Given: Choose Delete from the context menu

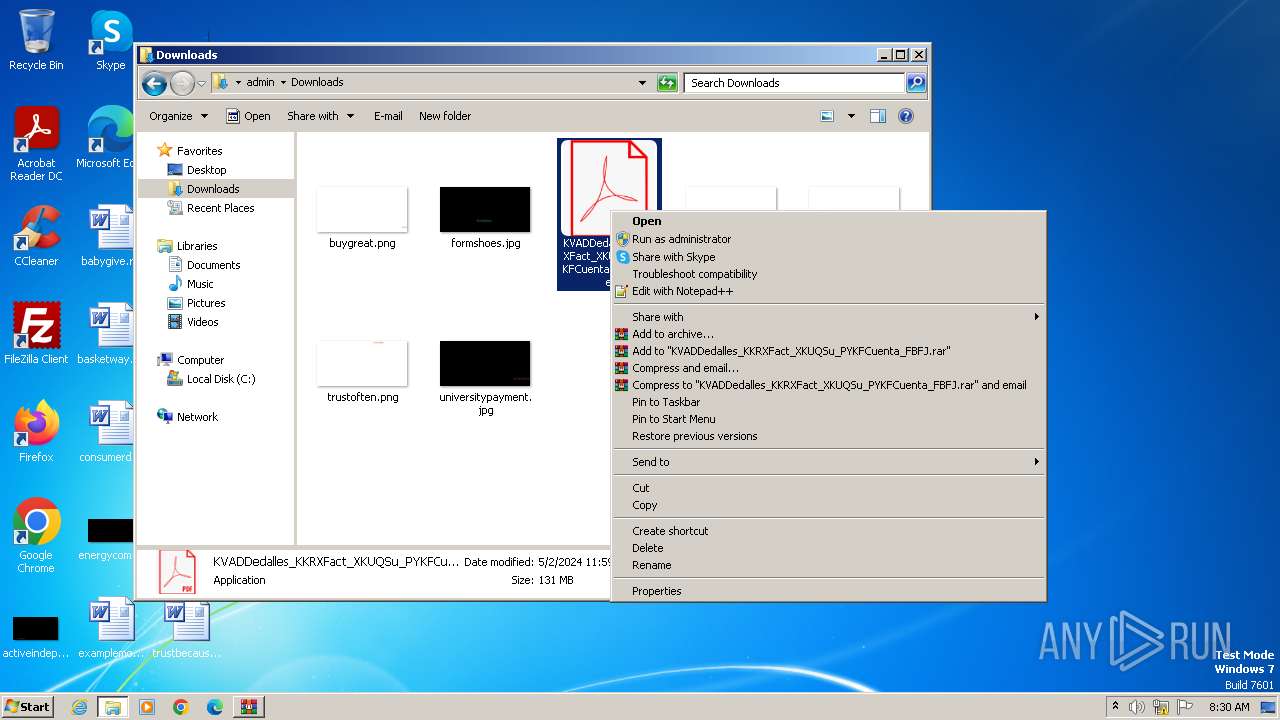Looking at the screenshot, I should coord(828,548).
